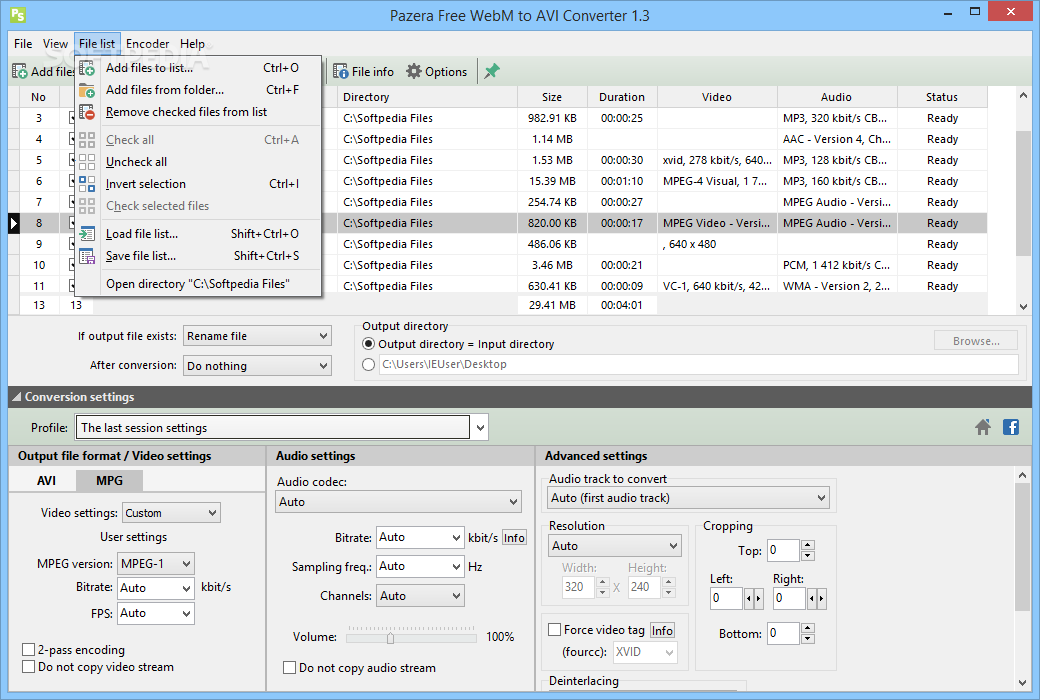Image resolution: width=1040 pixels, height=700 pixels.
Task: Open the Resolution Auto dropdown
Action: [614, 545]
